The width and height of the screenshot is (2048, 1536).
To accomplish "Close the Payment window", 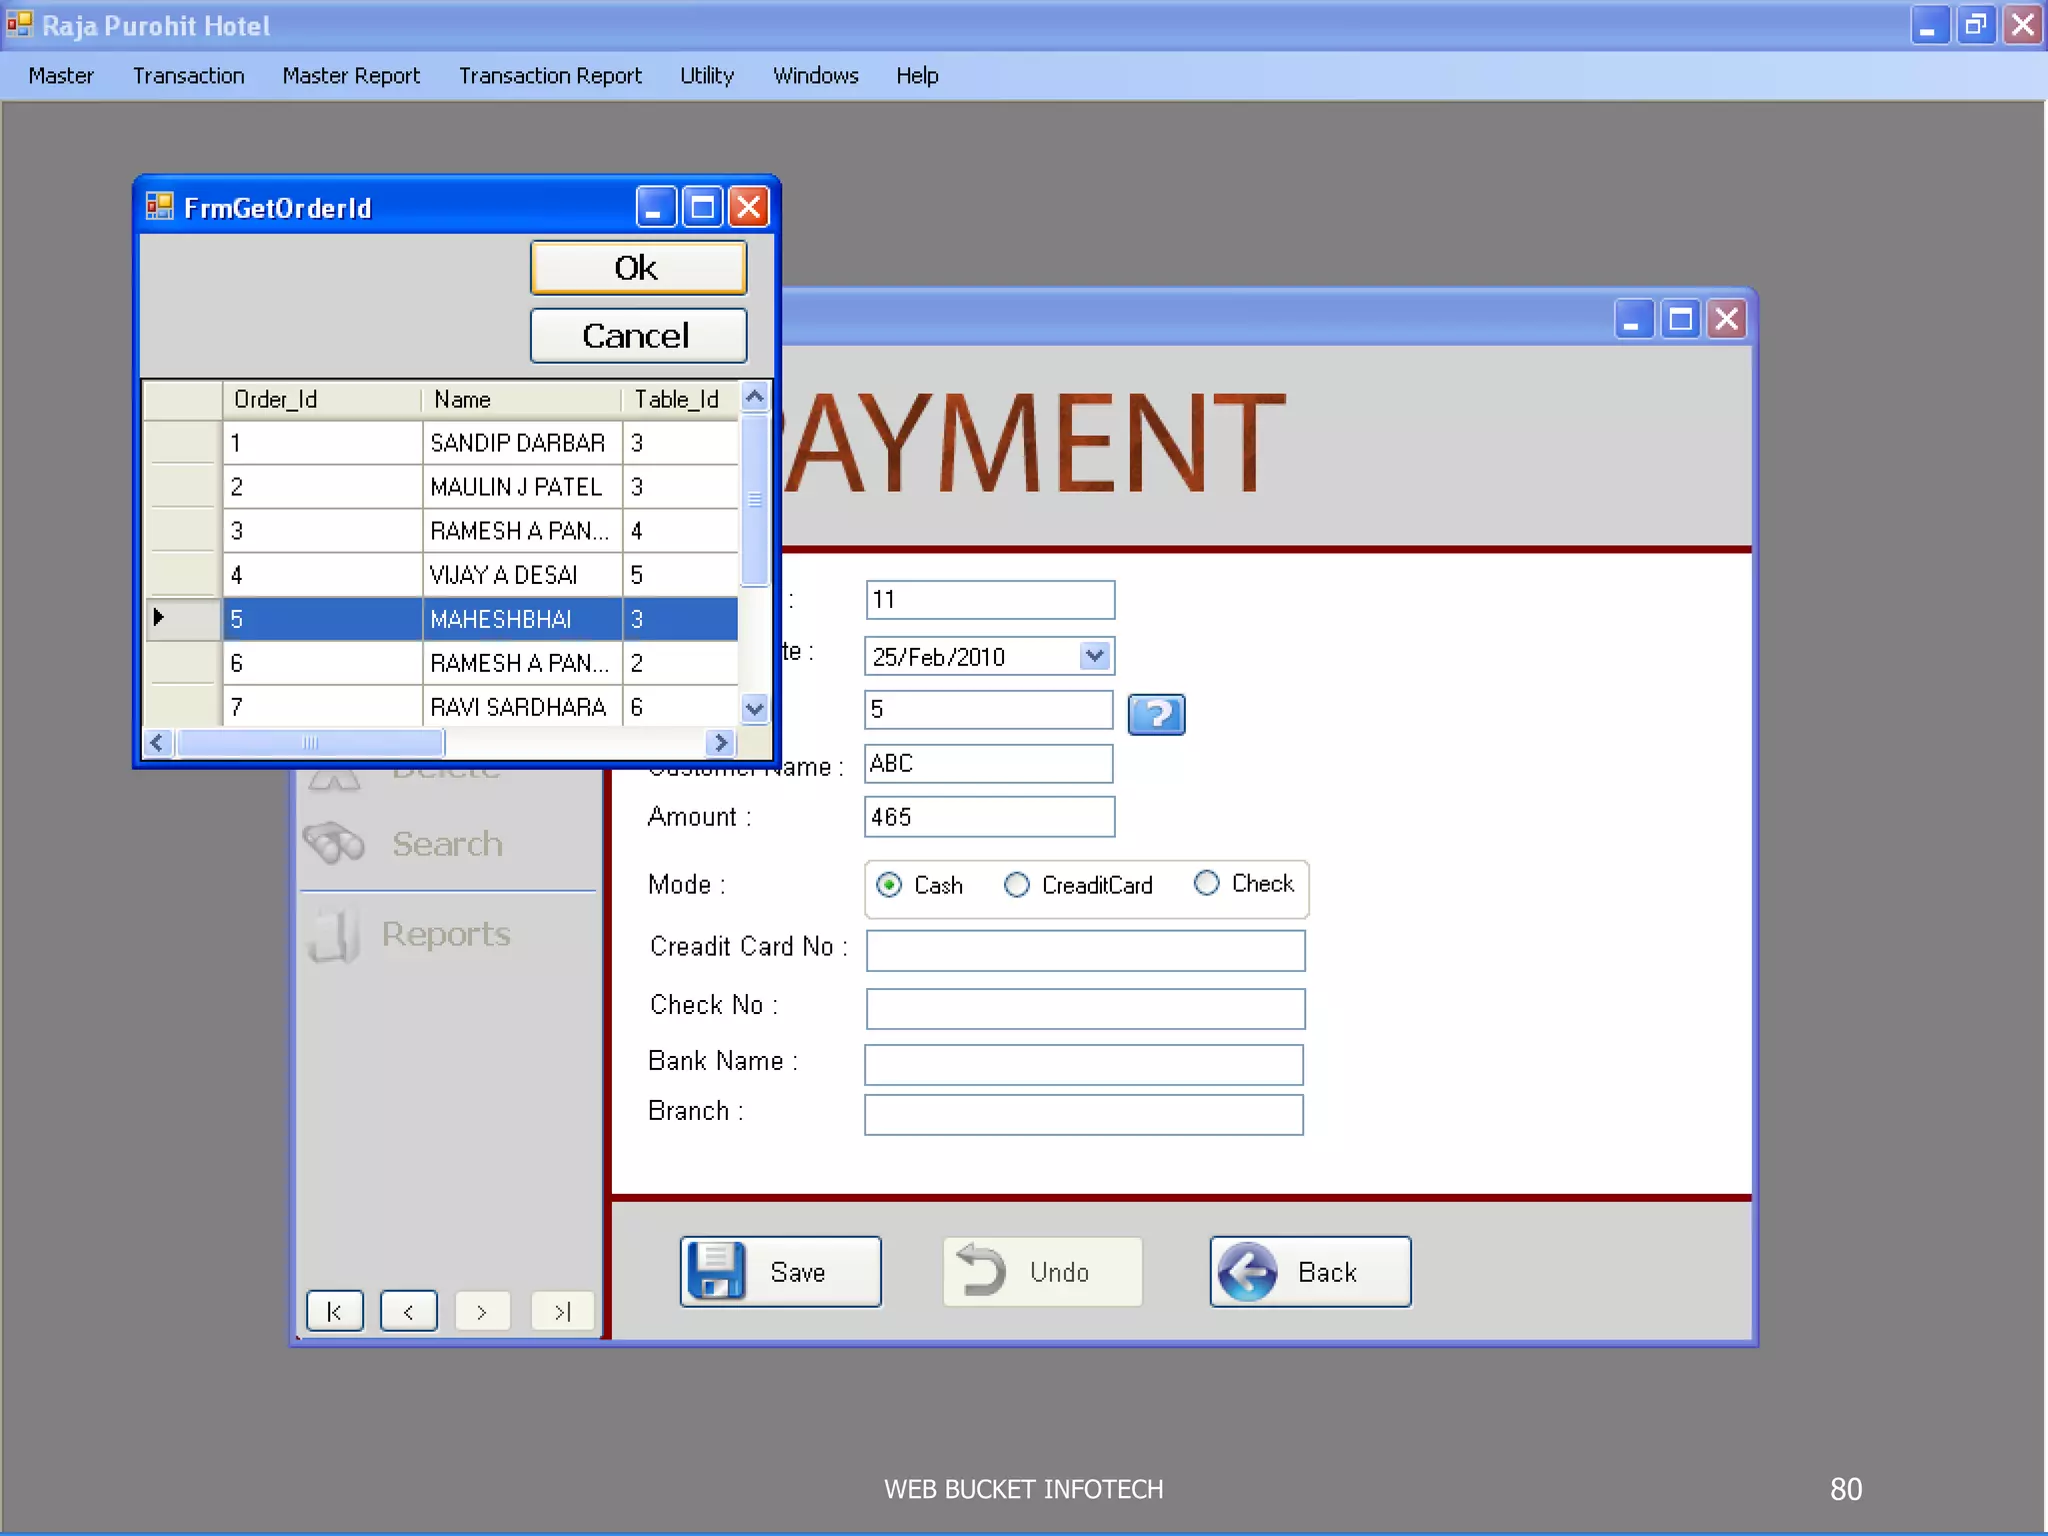I will (x=1727, y=319).
